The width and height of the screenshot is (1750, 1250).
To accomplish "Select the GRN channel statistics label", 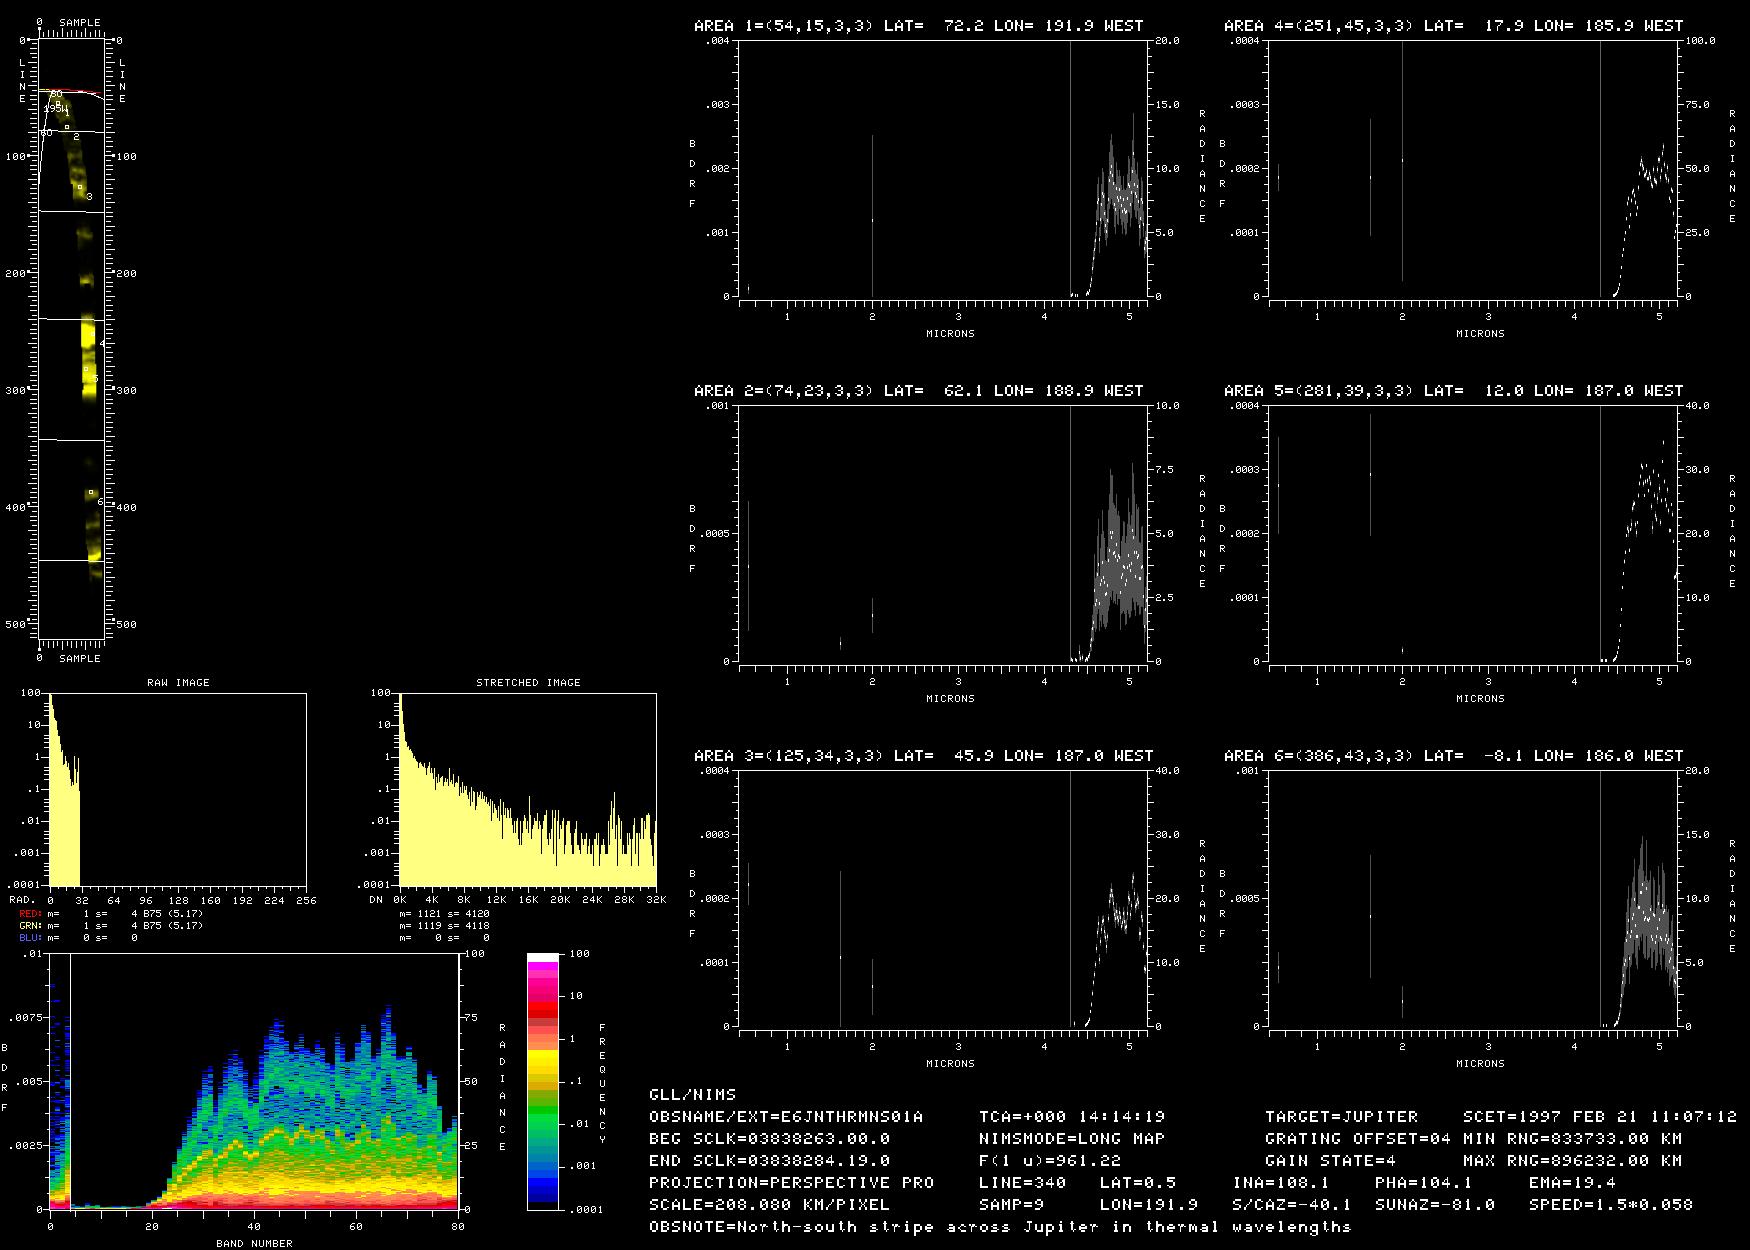I will (x=31, y=926).
